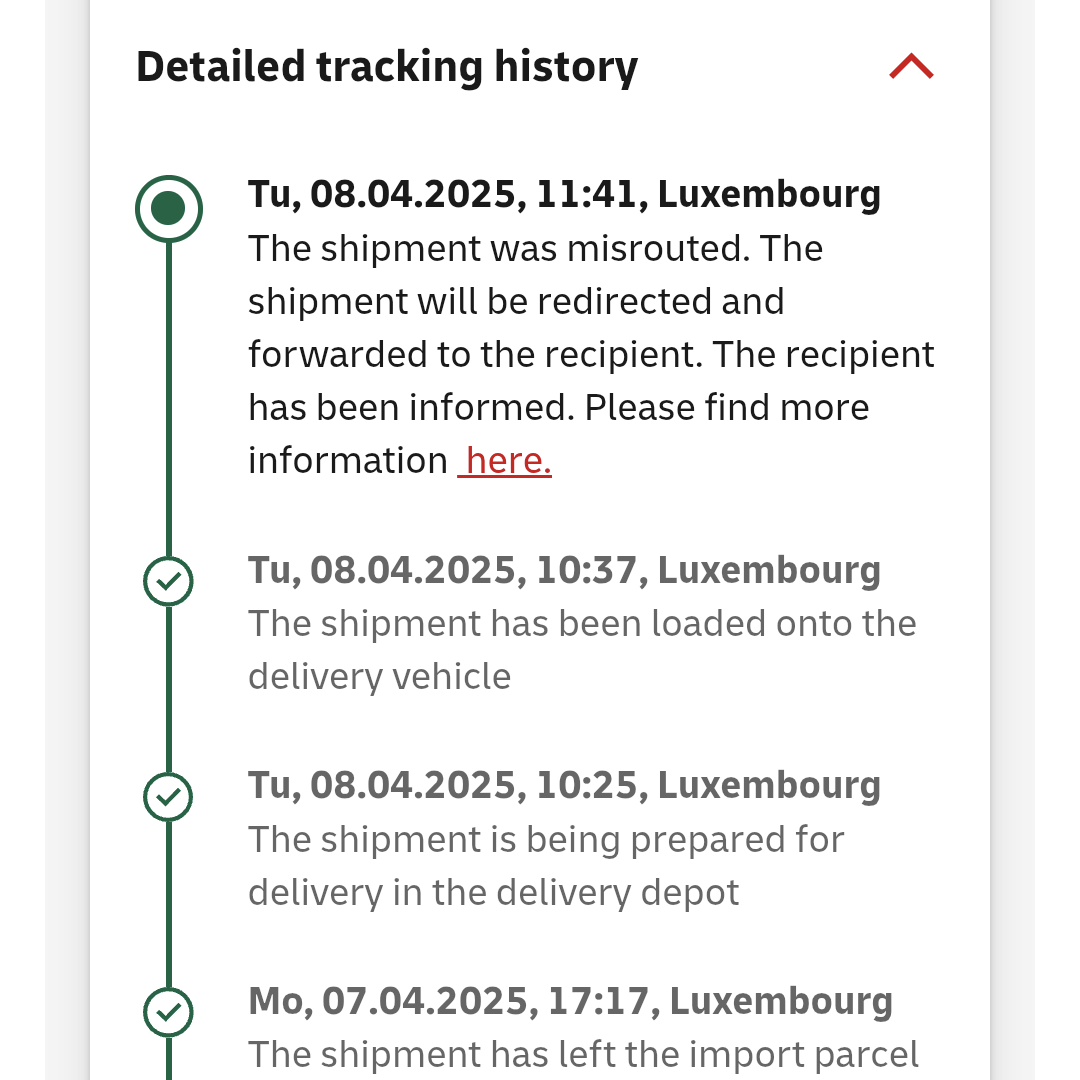Click the current status marker at 11:41
The height and width of the screenshot is (1080, 1080).
point(169,209)
